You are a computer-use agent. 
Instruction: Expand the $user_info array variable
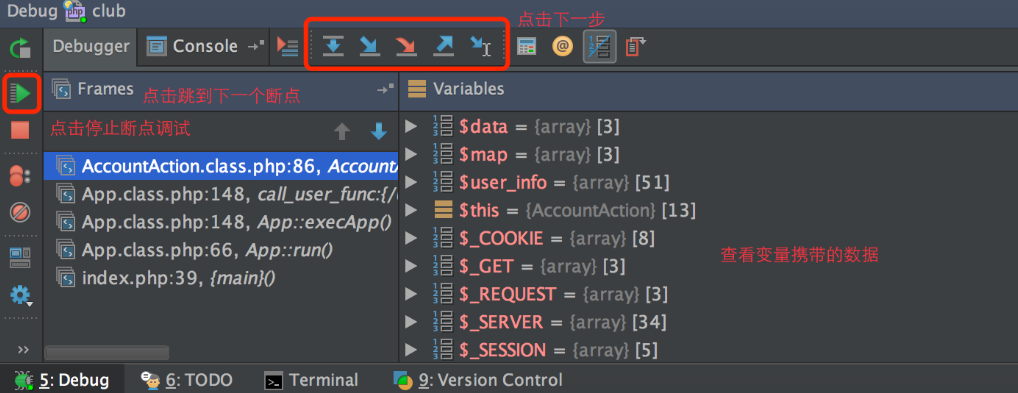click(410, 183)
